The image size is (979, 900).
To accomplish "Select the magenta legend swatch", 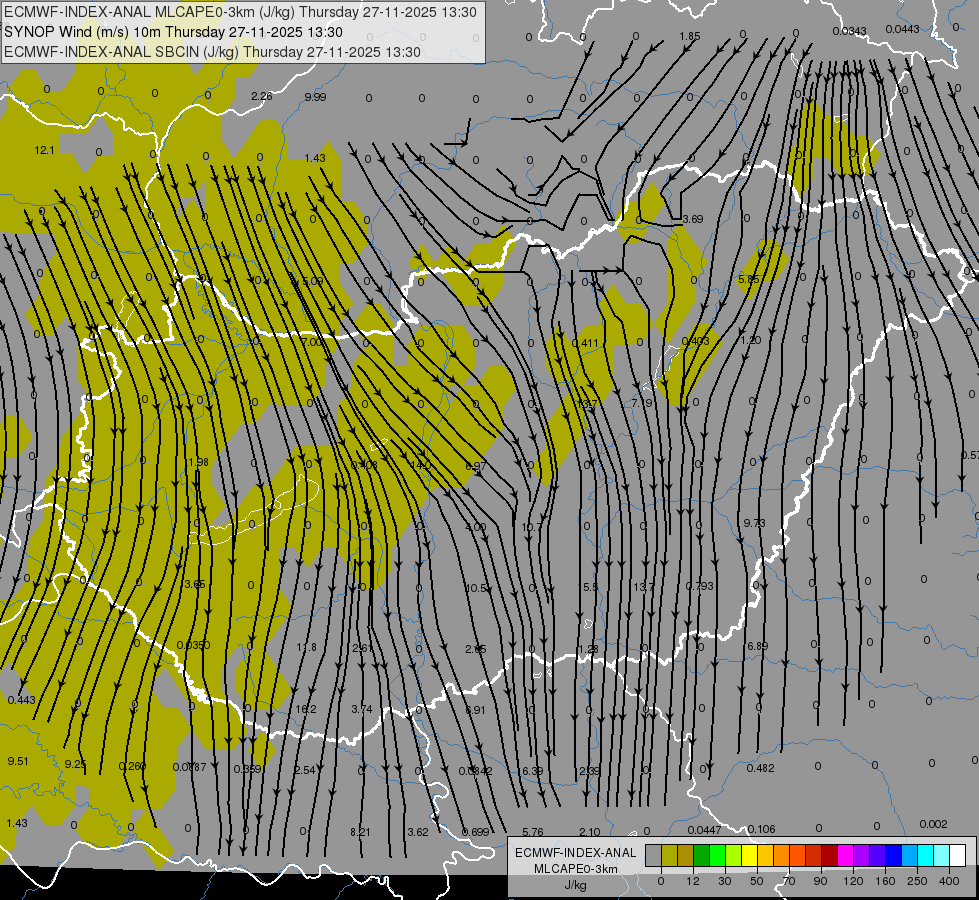I will 845,855.
